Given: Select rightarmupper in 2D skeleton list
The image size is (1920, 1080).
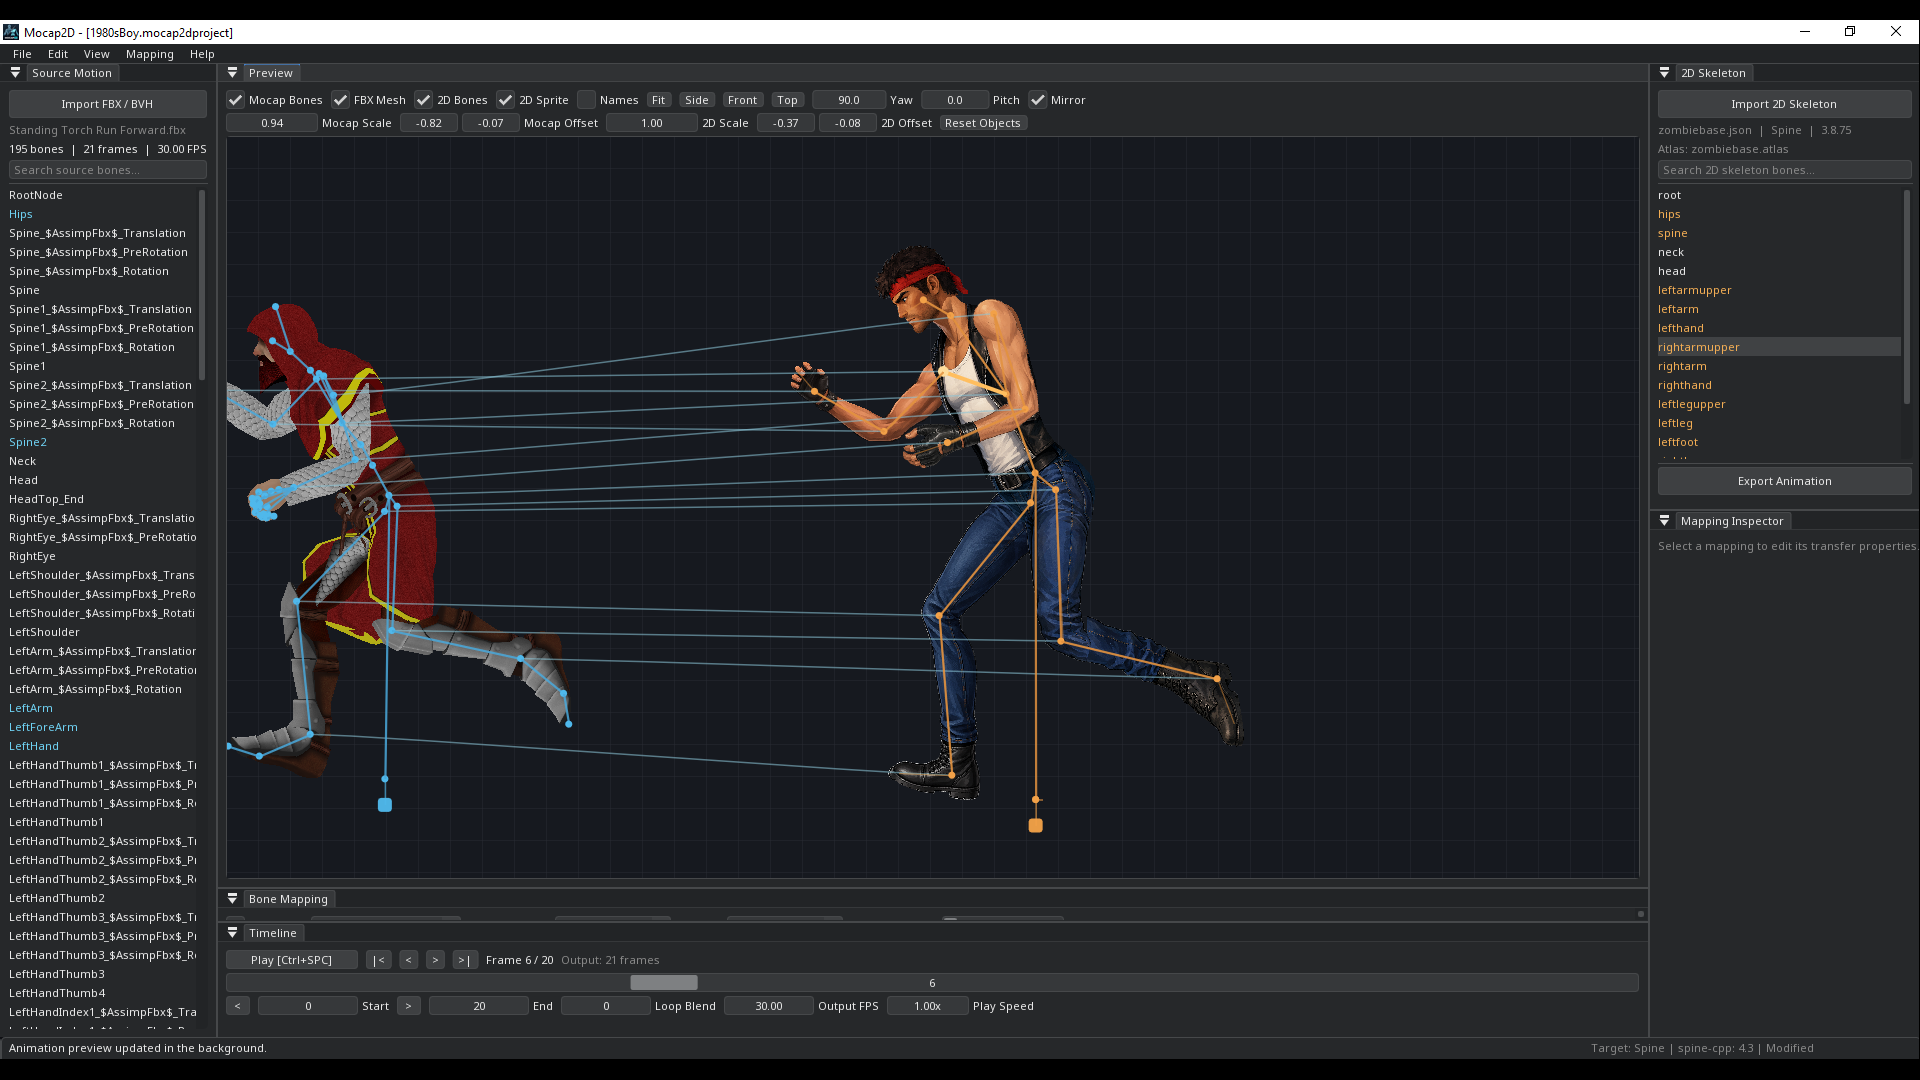Looking at the screenshot, I should click(1779, 347).
